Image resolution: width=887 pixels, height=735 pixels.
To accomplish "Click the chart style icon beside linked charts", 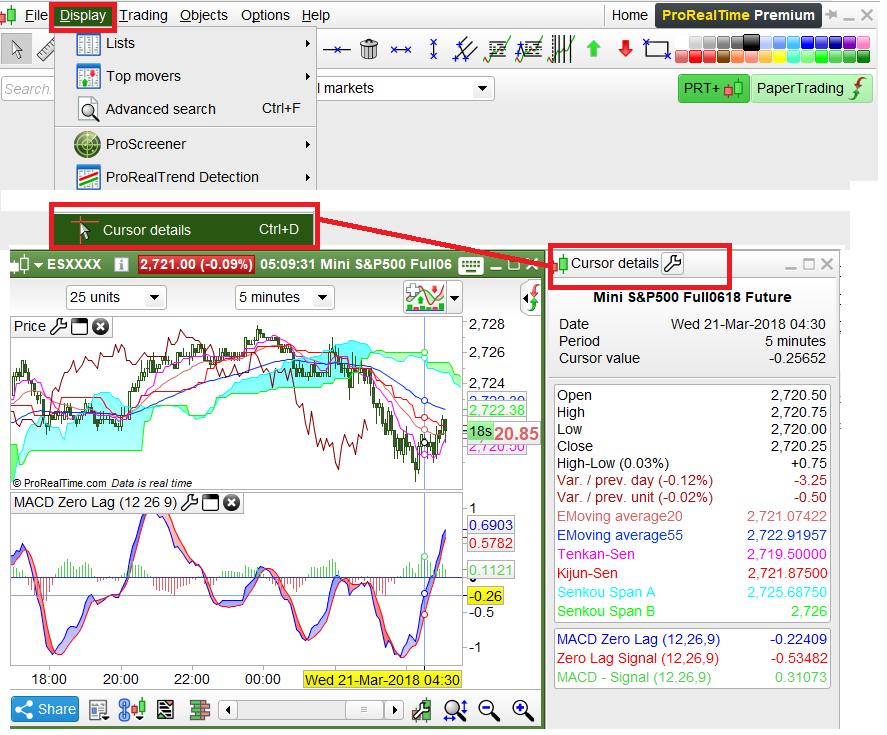I will click(x=165, y=710).
